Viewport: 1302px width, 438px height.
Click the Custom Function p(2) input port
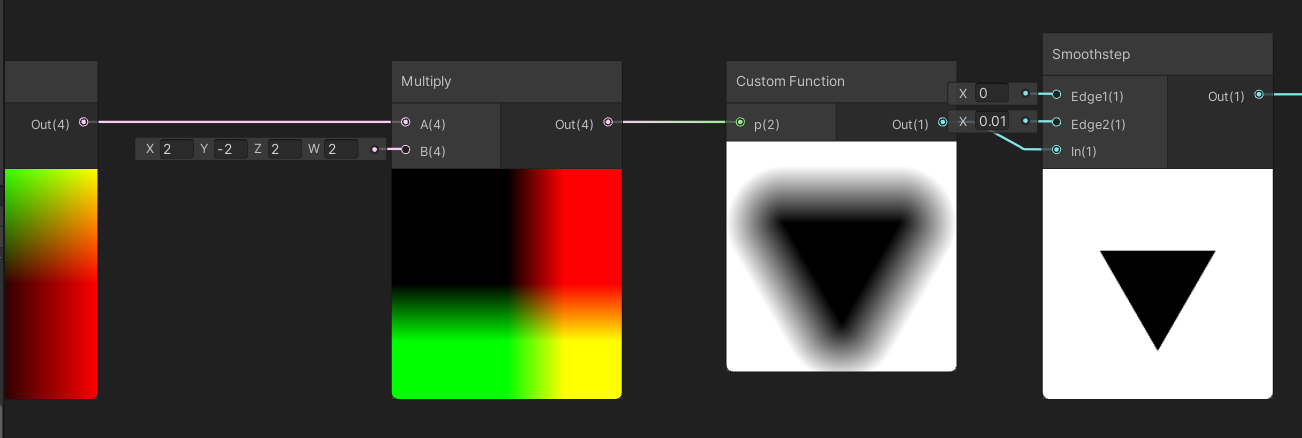740,123
